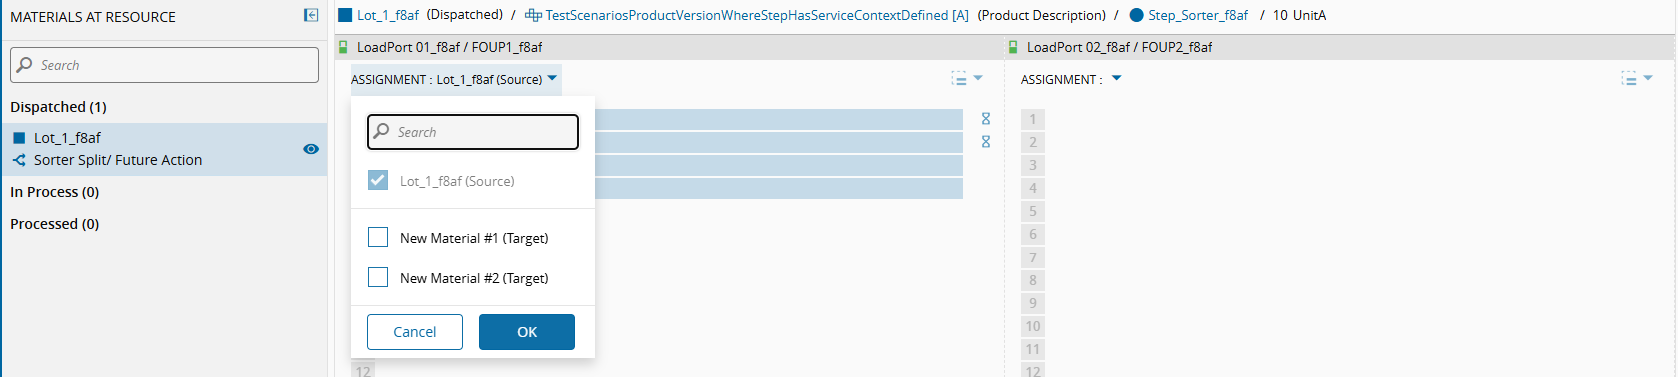Open the Step_Sorter_f8af breadcrumb link
Image resolution: width=1678 pixels, height=377 pixels.
point(1198,15)
